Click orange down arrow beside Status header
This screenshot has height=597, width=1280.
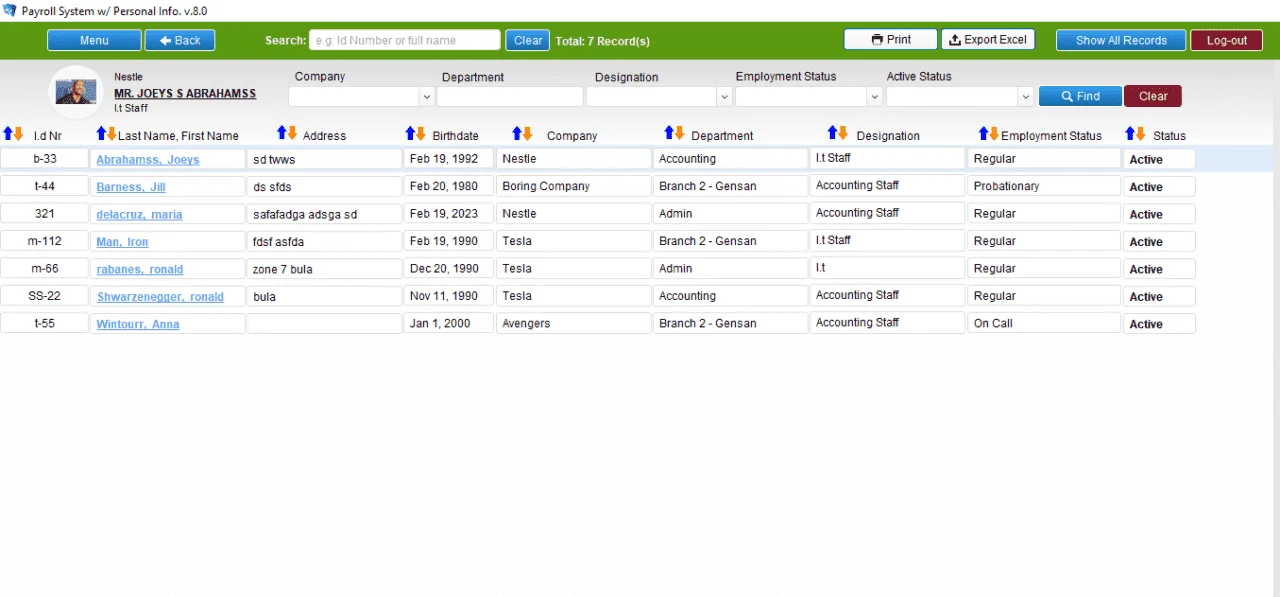tap(1141, 133)
